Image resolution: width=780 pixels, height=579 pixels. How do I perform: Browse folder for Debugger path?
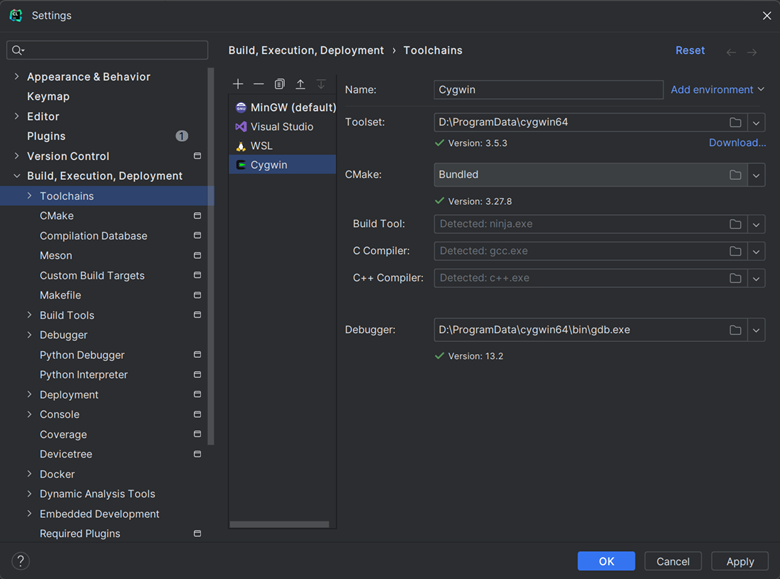735,330
